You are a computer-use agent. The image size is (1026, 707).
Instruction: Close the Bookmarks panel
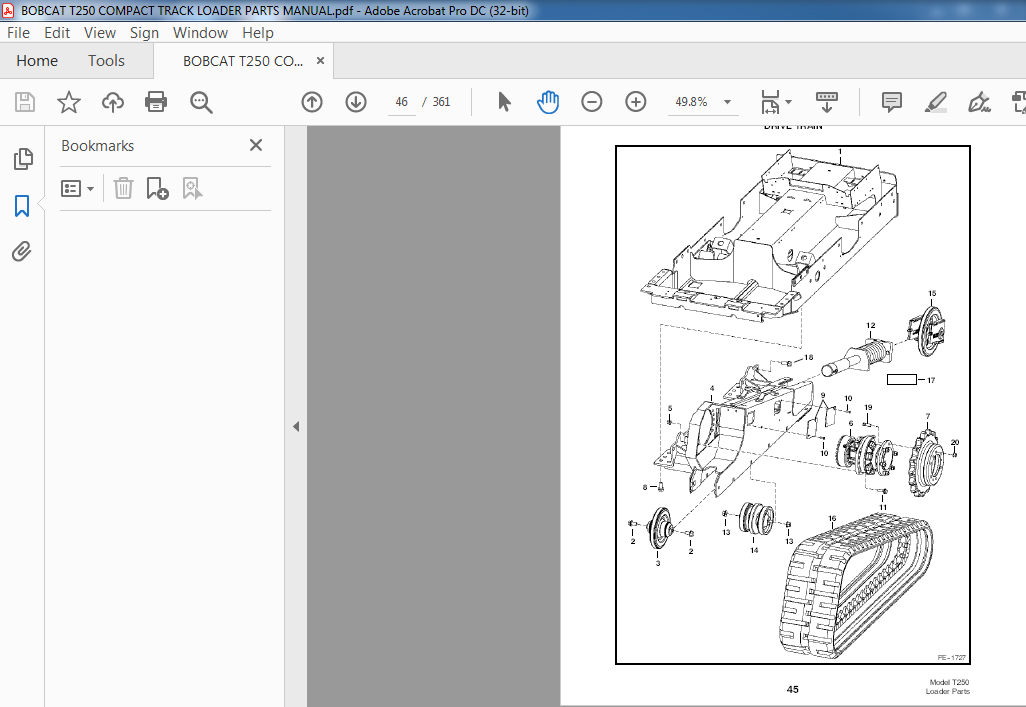pos(256,145)
